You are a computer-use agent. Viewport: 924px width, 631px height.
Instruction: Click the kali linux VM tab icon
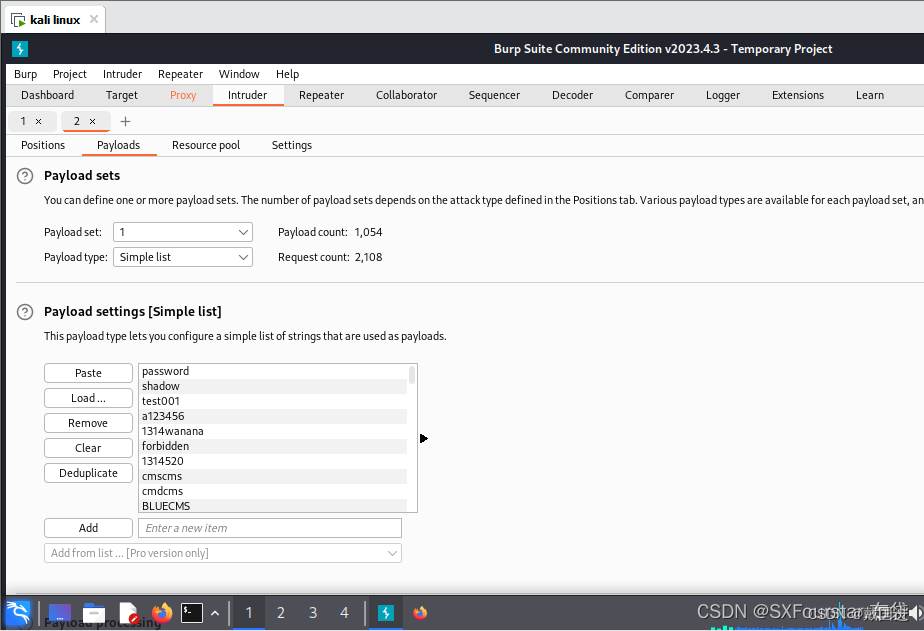click(18, 20)
